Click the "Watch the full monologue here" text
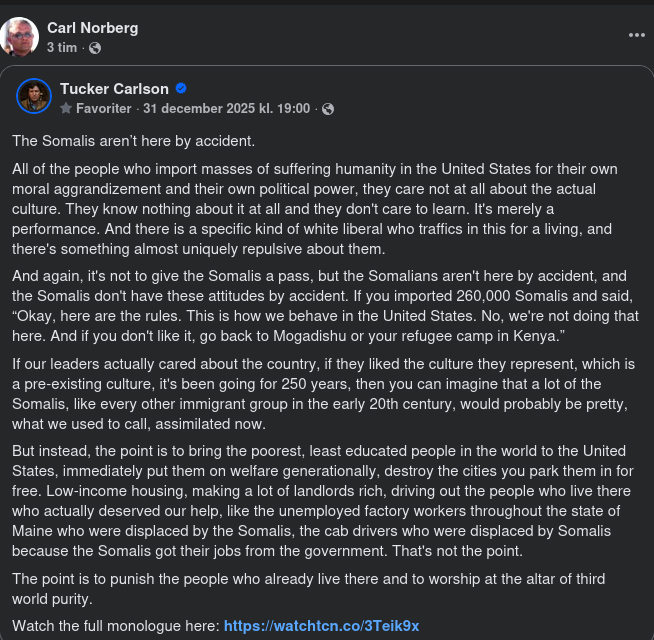 116,626
